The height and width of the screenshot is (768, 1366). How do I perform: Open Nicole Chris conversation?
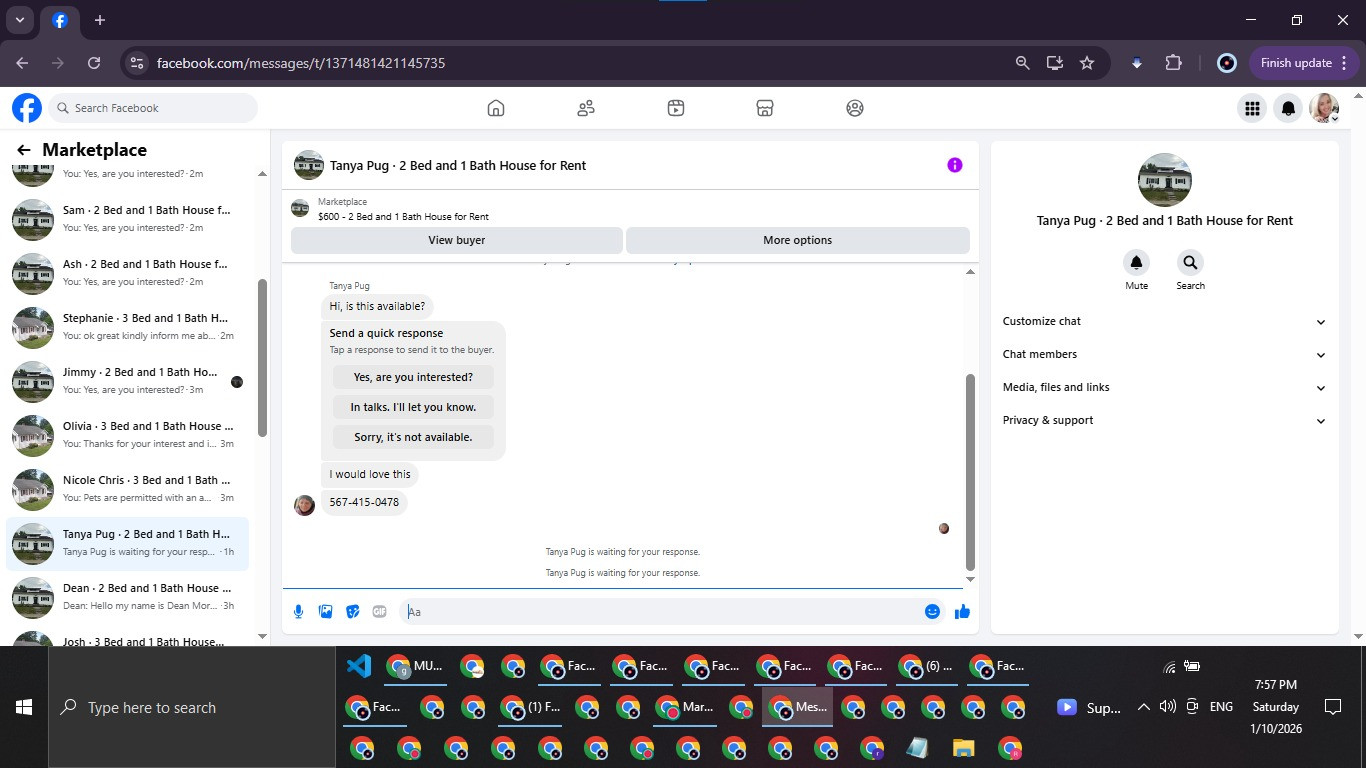[x=127, y=489]
